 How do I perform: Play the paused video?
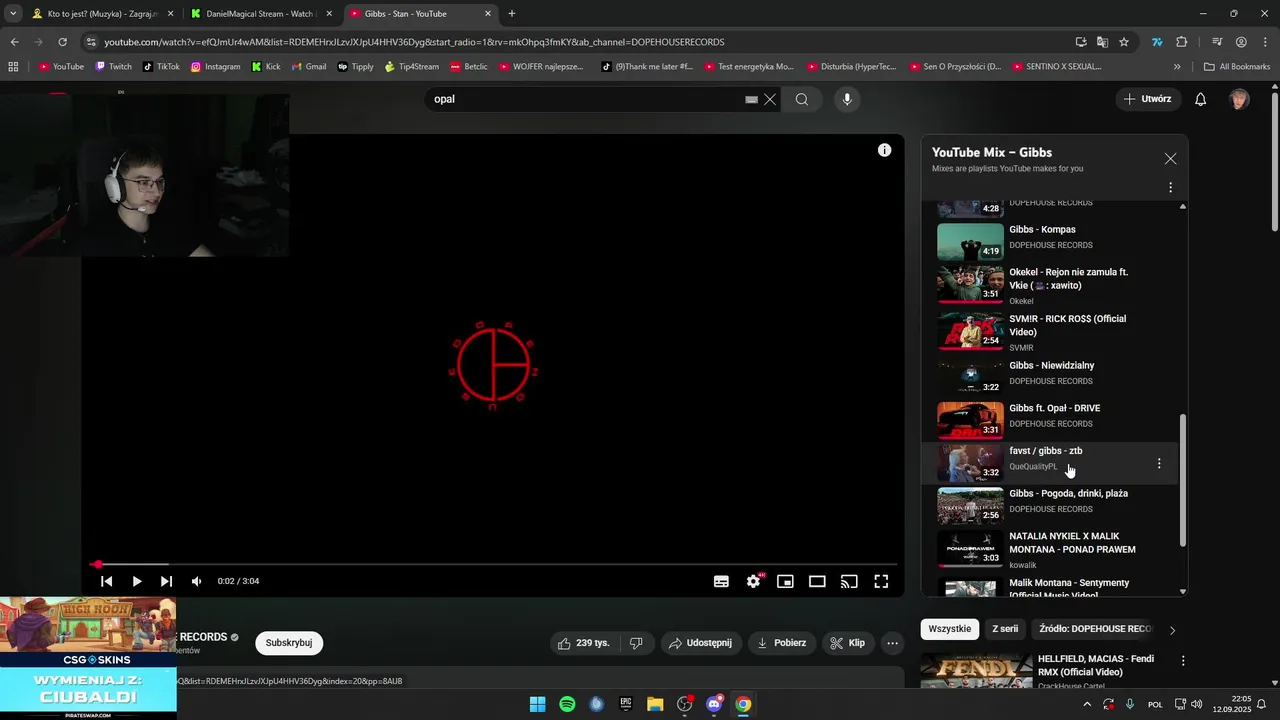click(x=137, y=581)
